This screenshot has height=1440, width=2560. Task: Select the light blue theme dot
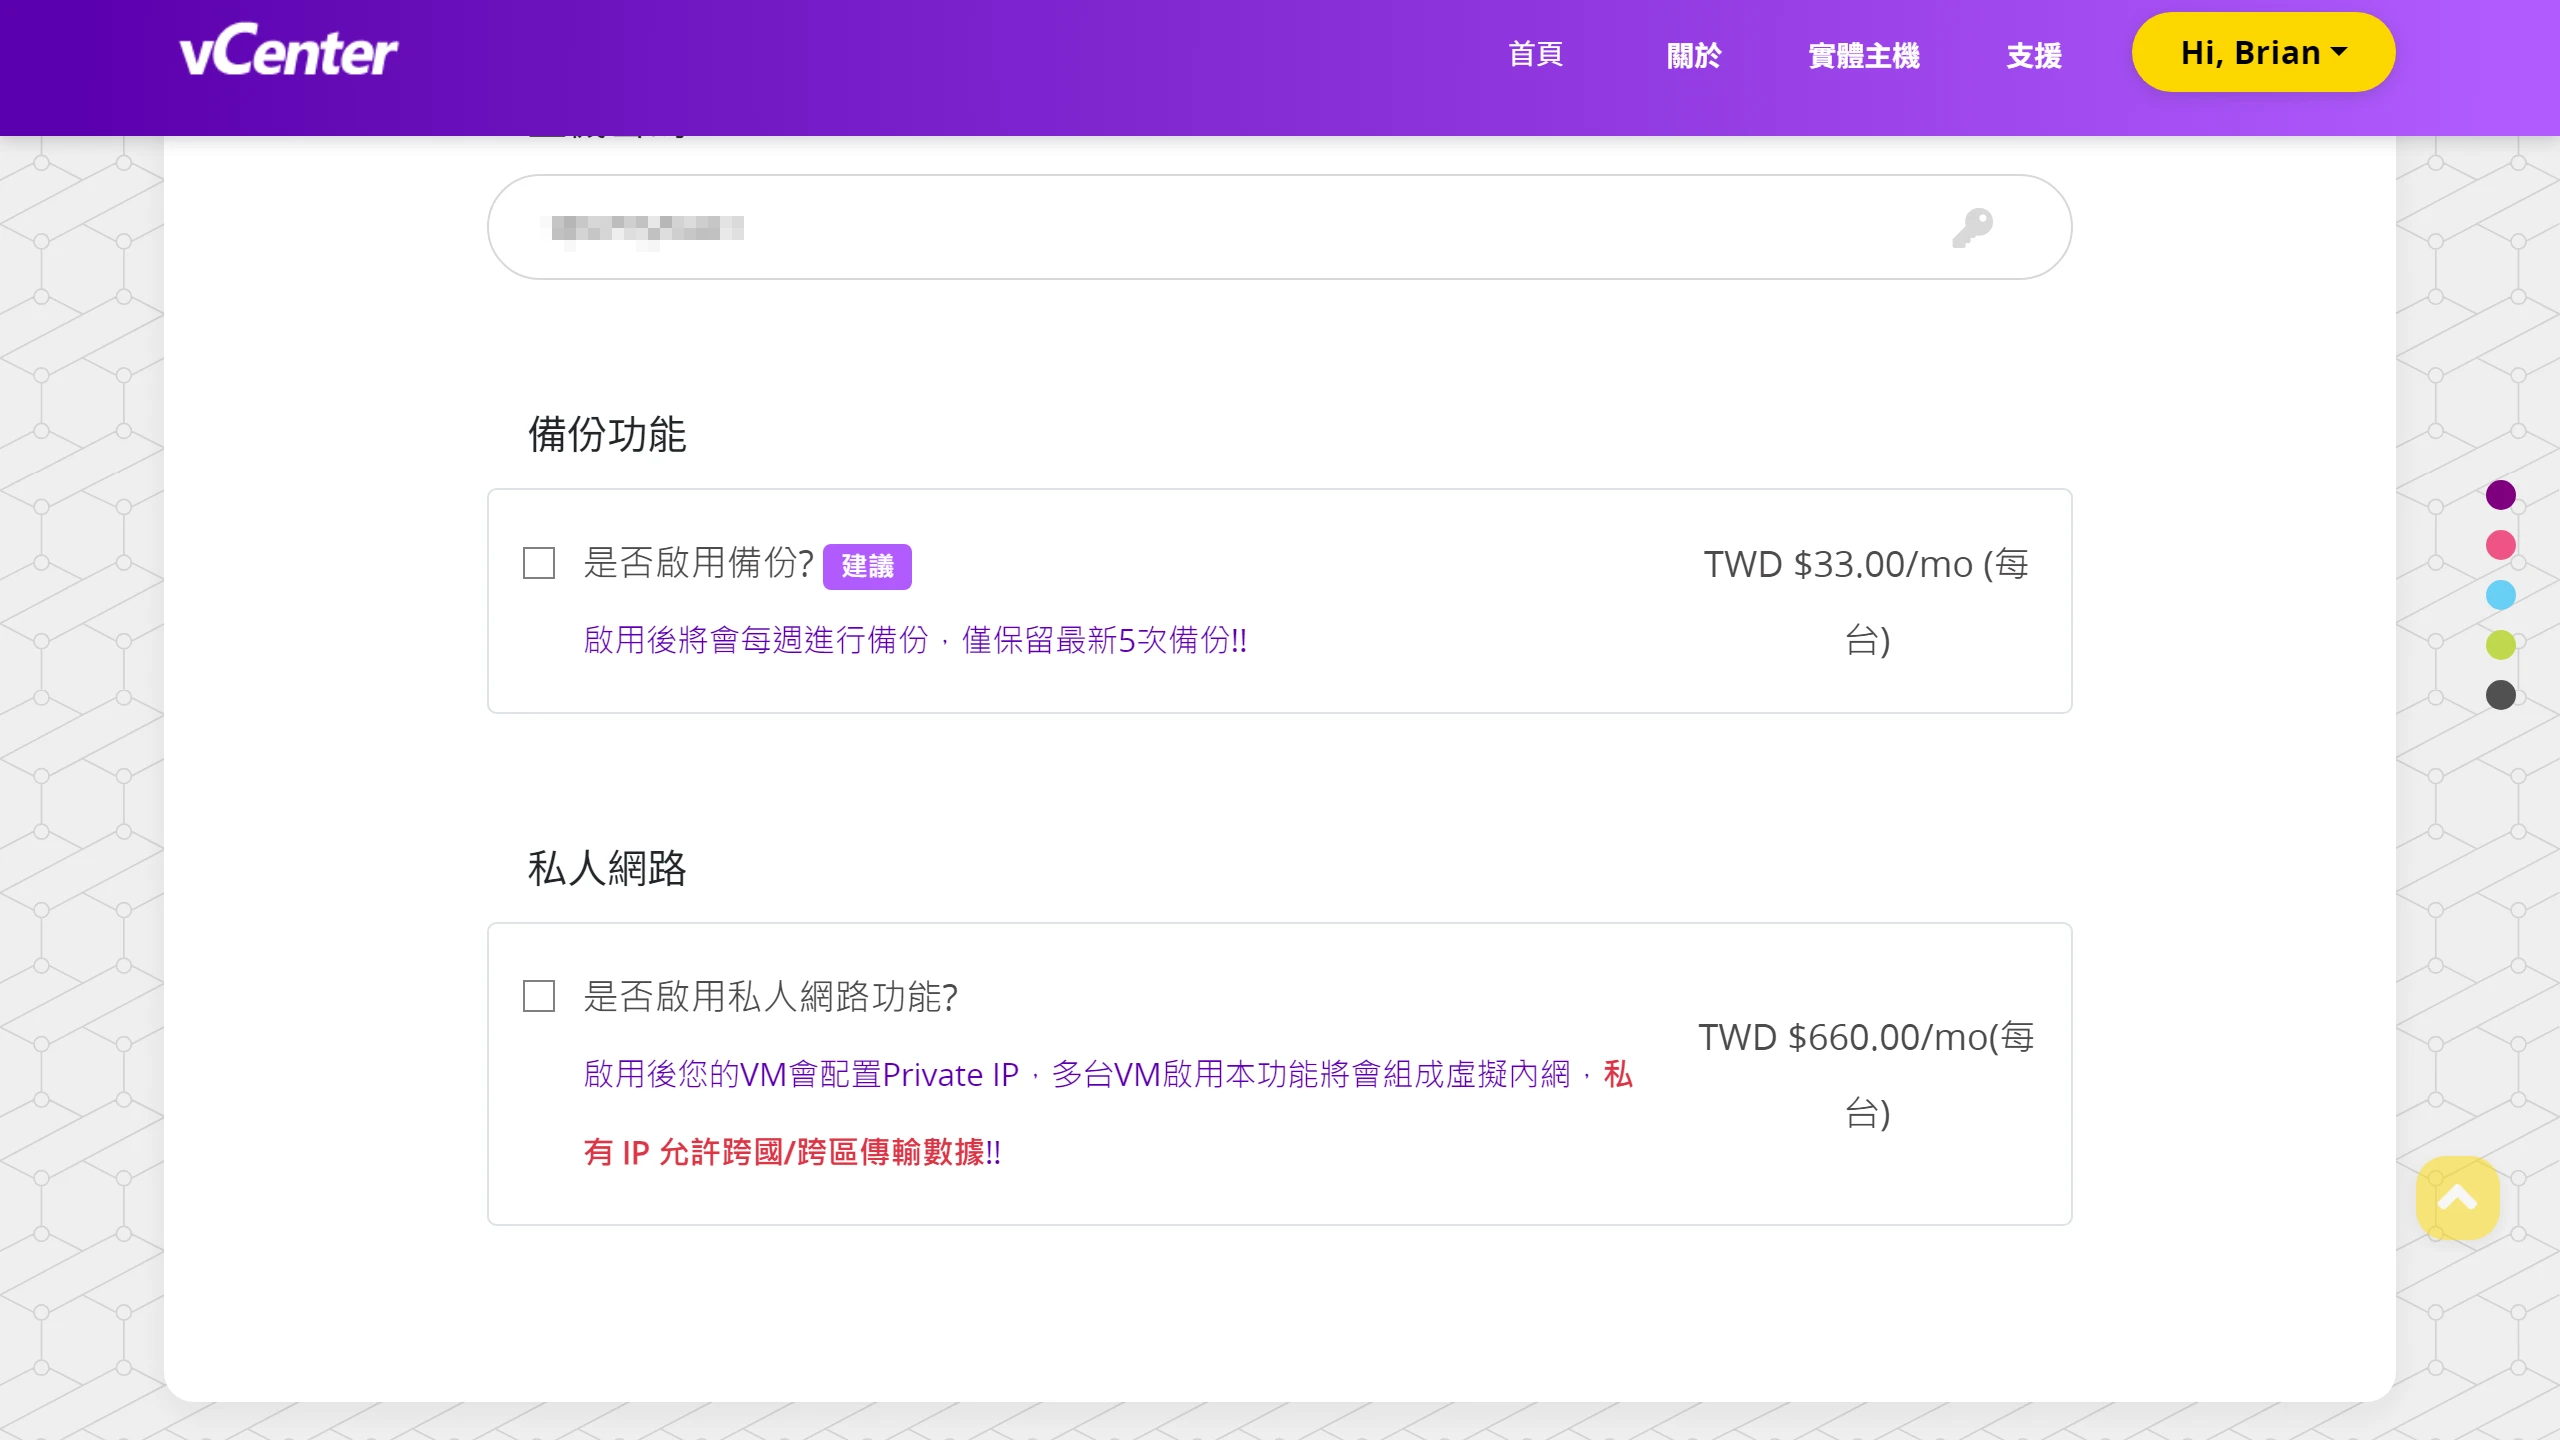tap(2500, 595)
